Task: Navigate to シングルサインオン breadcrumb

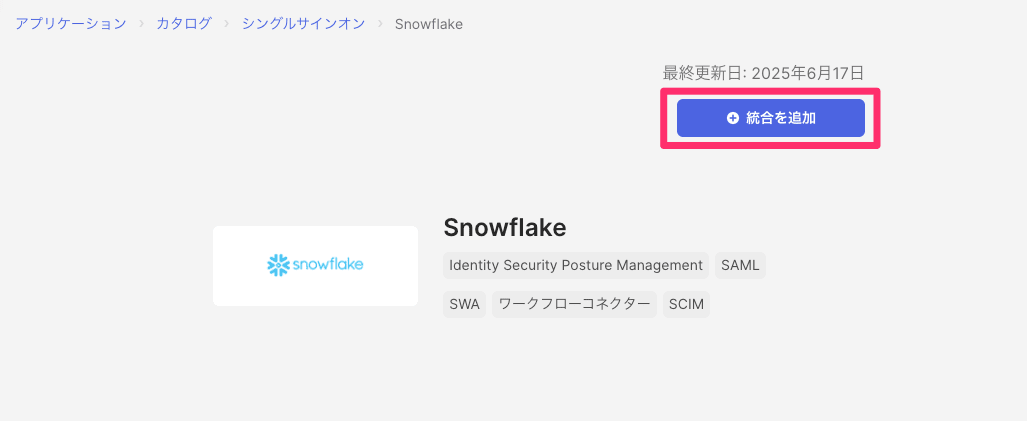Action: click(304, 23)
